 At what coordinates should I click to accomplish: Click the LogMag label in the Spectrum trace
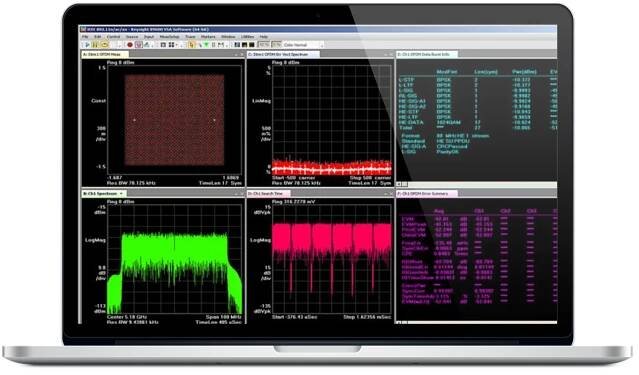pos(95,240)
